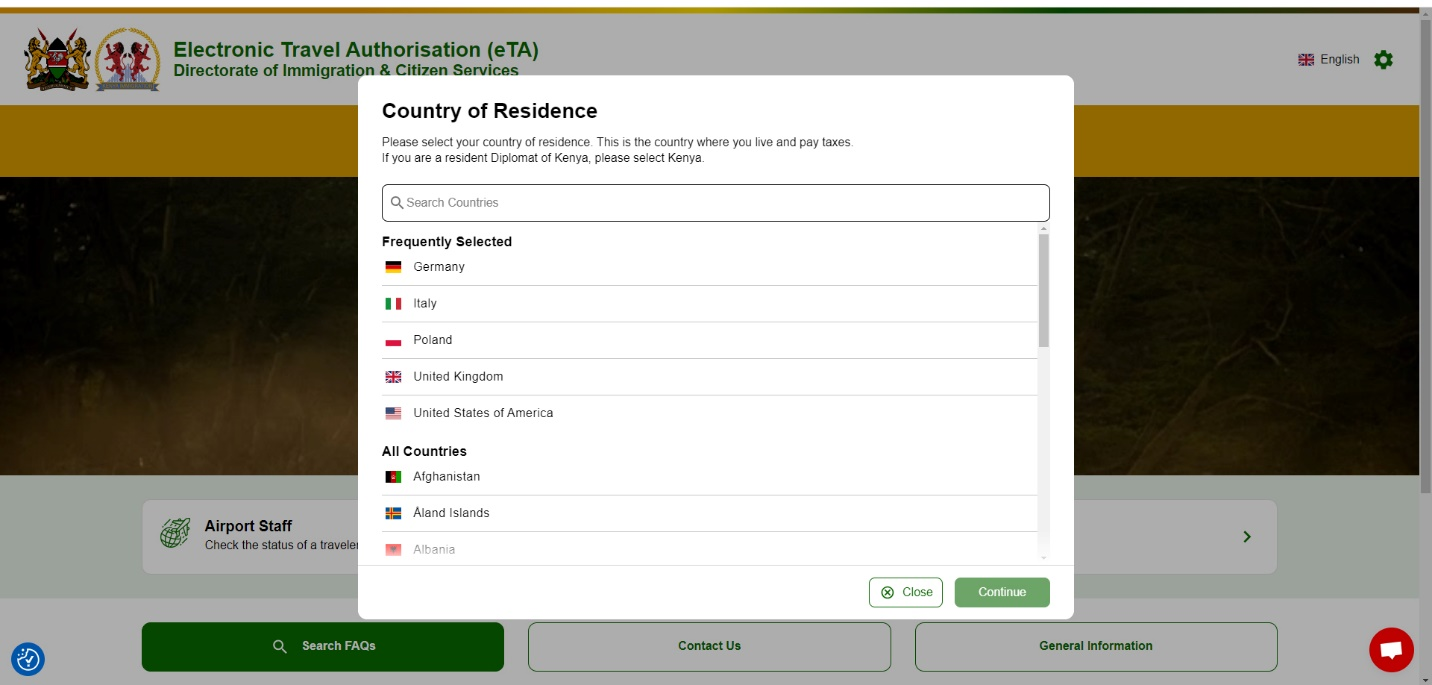Select Afghanistan from All Countries
Viewport: 1432px width, 685px height.
(x=446, y=477)
